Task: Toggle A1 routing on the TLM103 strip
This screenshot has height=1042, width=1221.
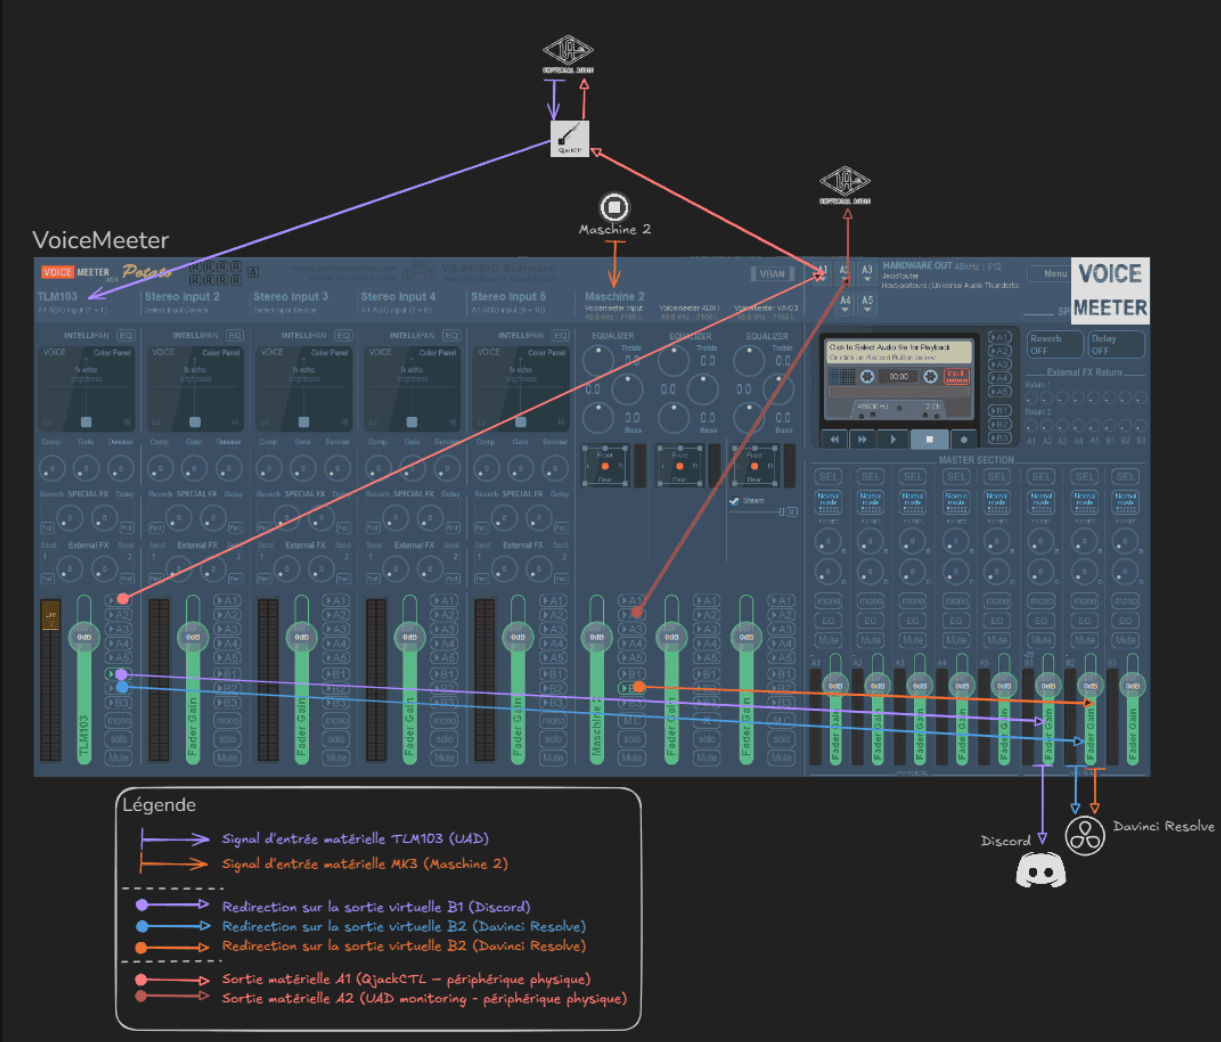Action: [x=119, y=600]
